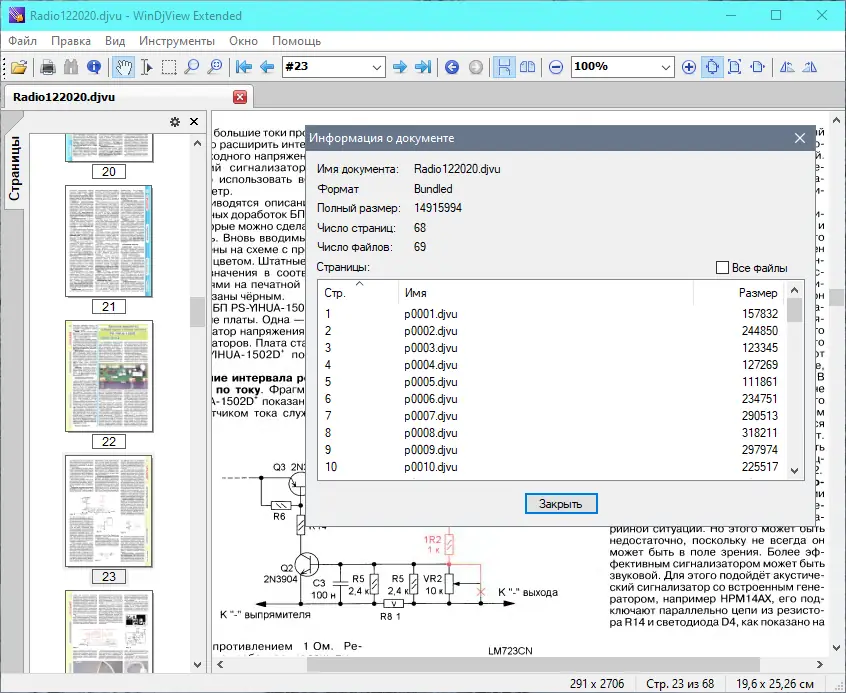Click status bar page size '19,6 x 25,26 см'
This screenshot has height=693, width=846.
click(775, 684)
